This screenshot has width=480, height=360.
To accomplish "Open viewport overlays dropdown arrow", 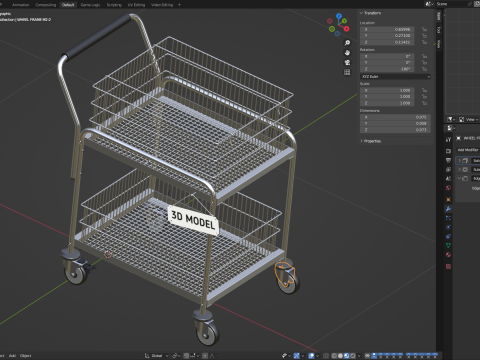I will tap(317, 356).
